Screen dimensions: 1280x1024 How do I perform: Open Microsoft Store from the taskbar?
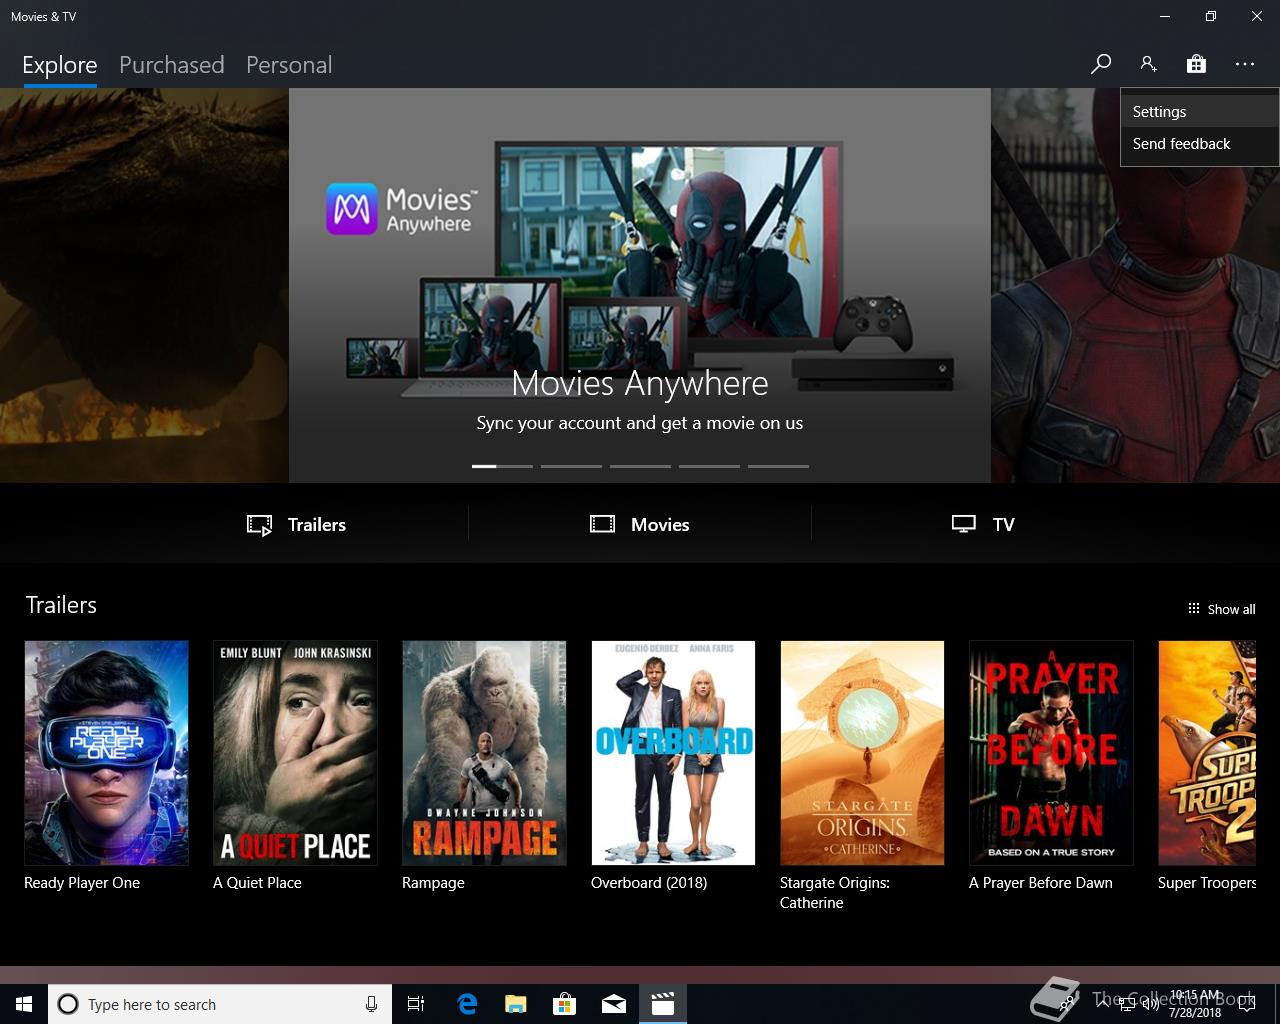pyautogui.click(x=565, y=1004)
